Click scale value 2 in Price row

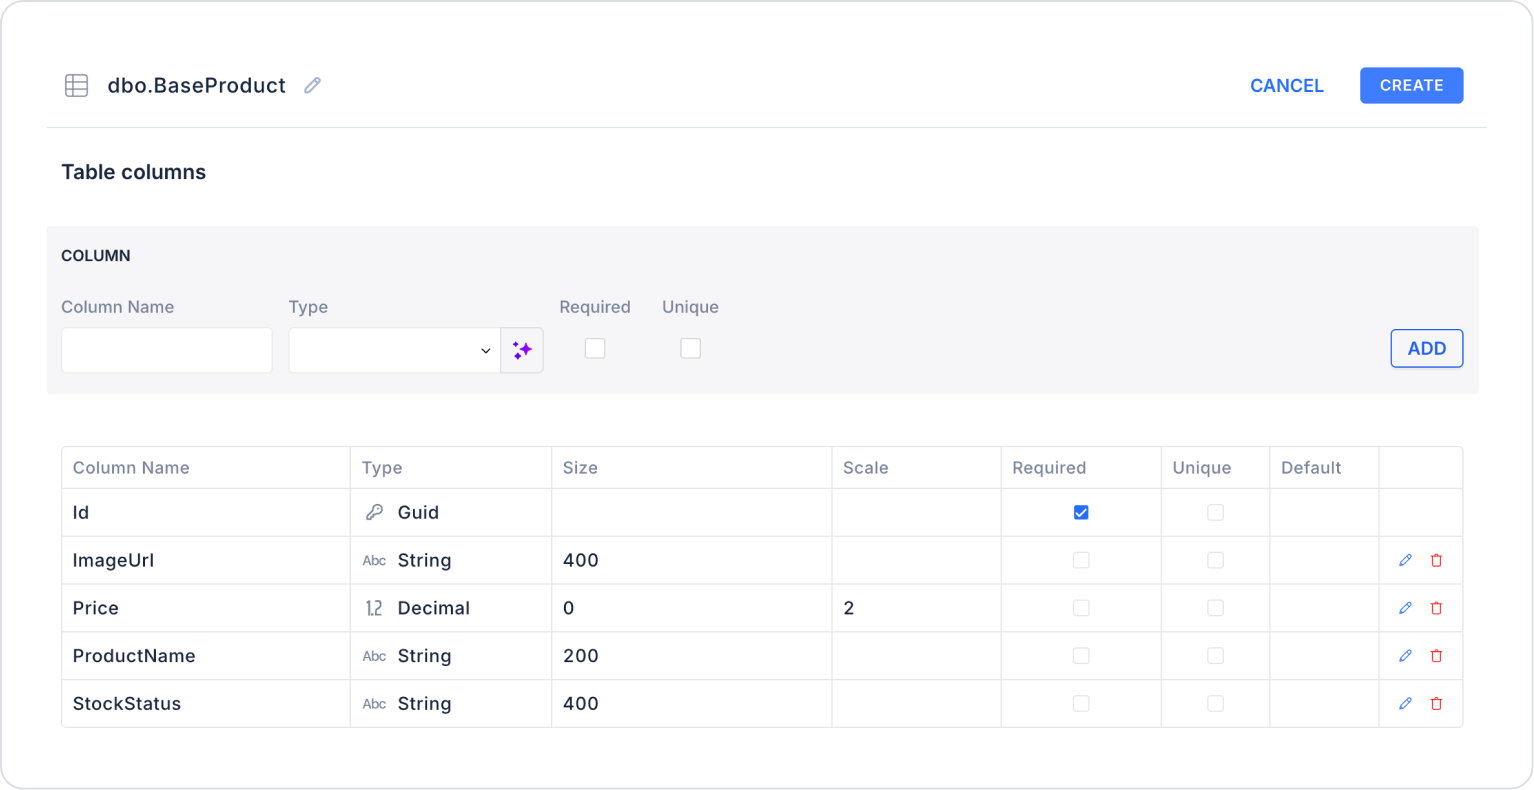point(849,608)
